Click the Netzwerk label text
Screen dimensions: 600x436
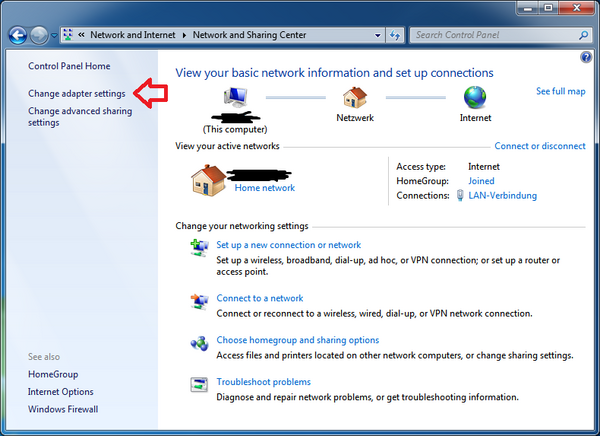[355, 118]
